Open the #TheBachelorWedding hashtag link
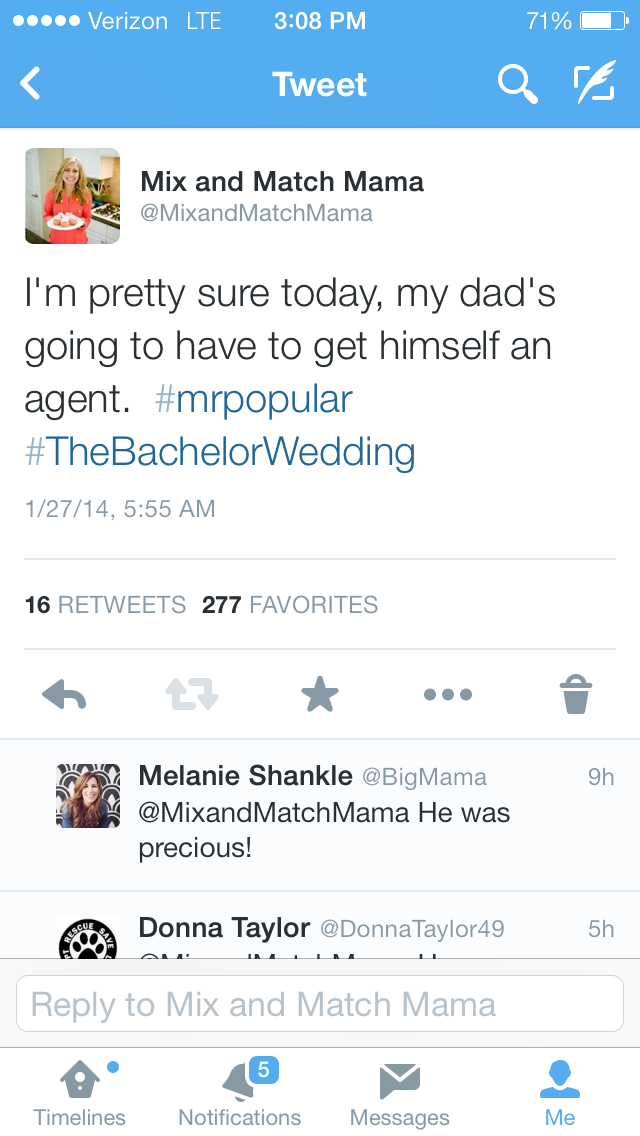The height and width of the screenshot is (1136, 640). 220,452
